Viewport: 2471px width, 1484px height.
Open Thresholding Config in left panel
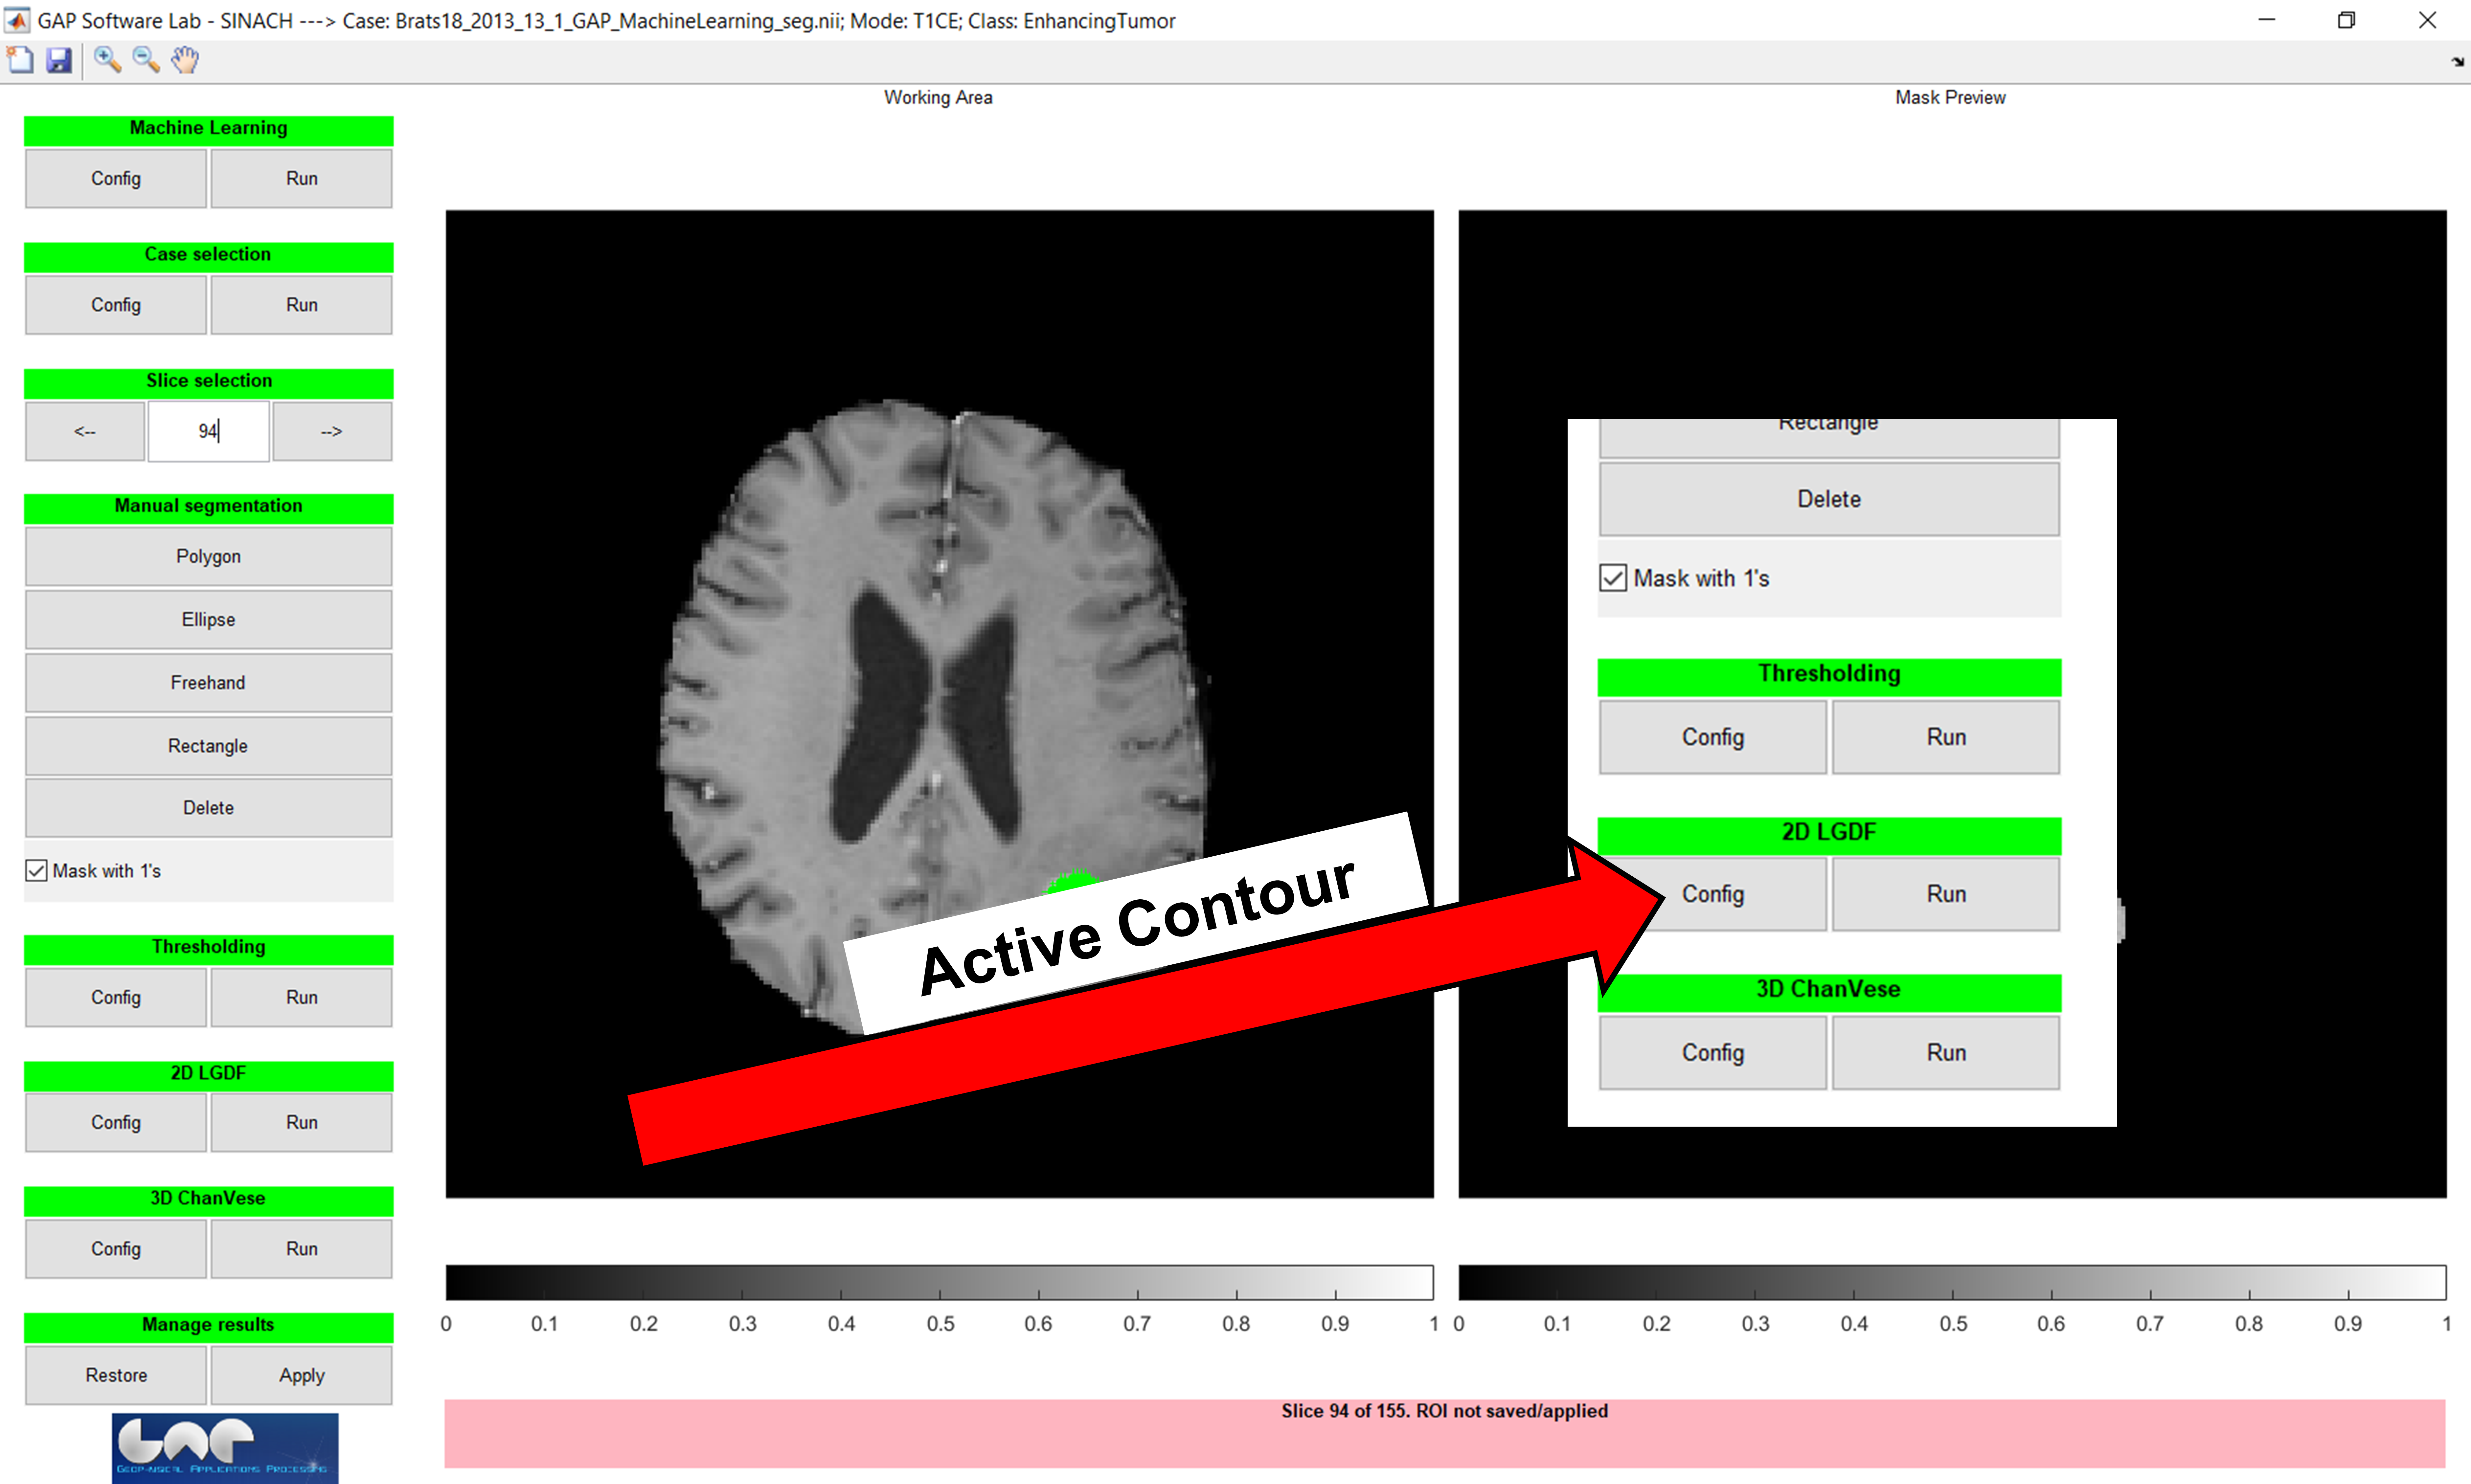(116, 998)
